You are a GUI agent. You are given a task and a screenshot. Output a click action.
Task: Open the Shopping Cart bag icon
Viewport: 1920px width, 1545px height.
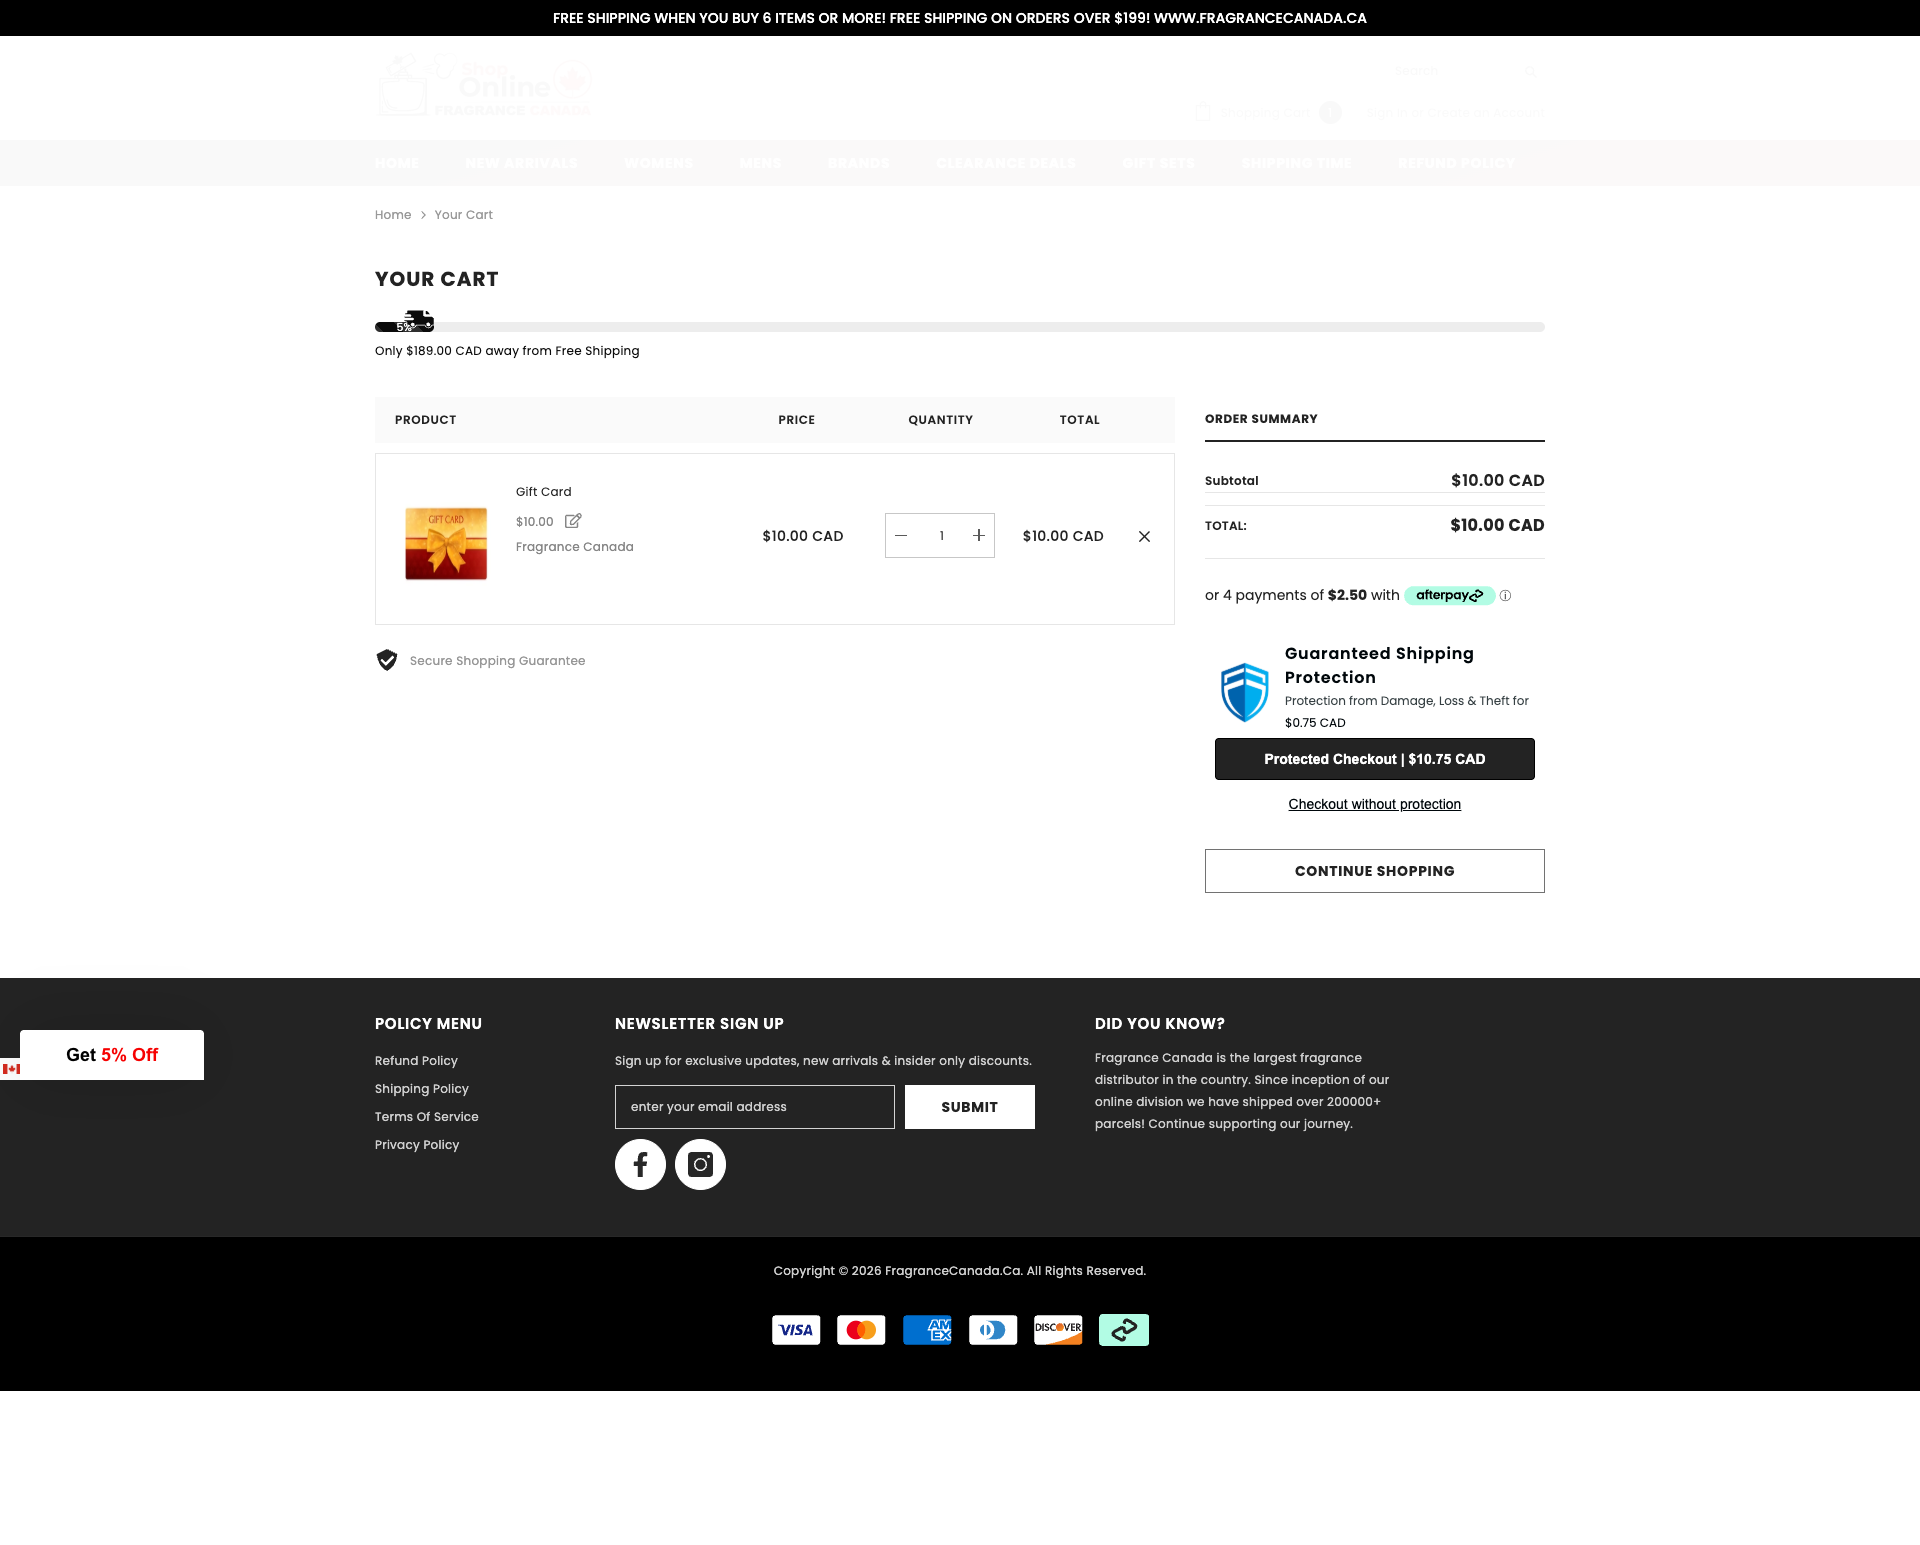(1203, 113)
